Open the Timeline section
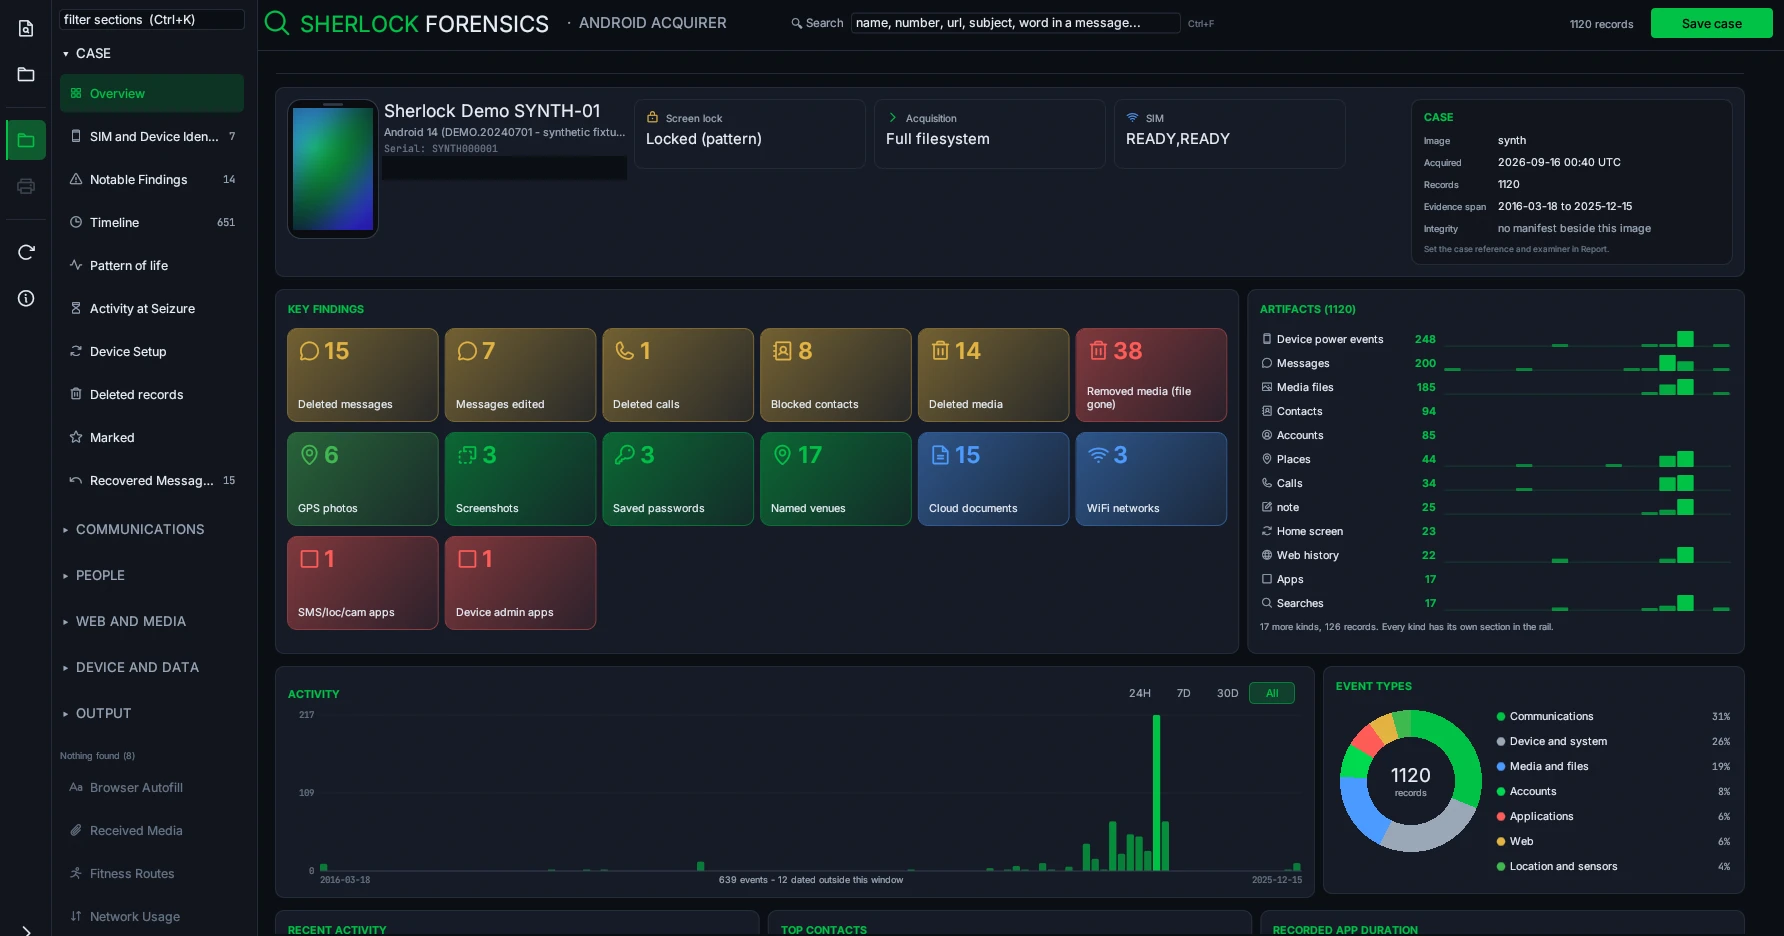This screenshot has height=936, width=1784. [152, 222]
